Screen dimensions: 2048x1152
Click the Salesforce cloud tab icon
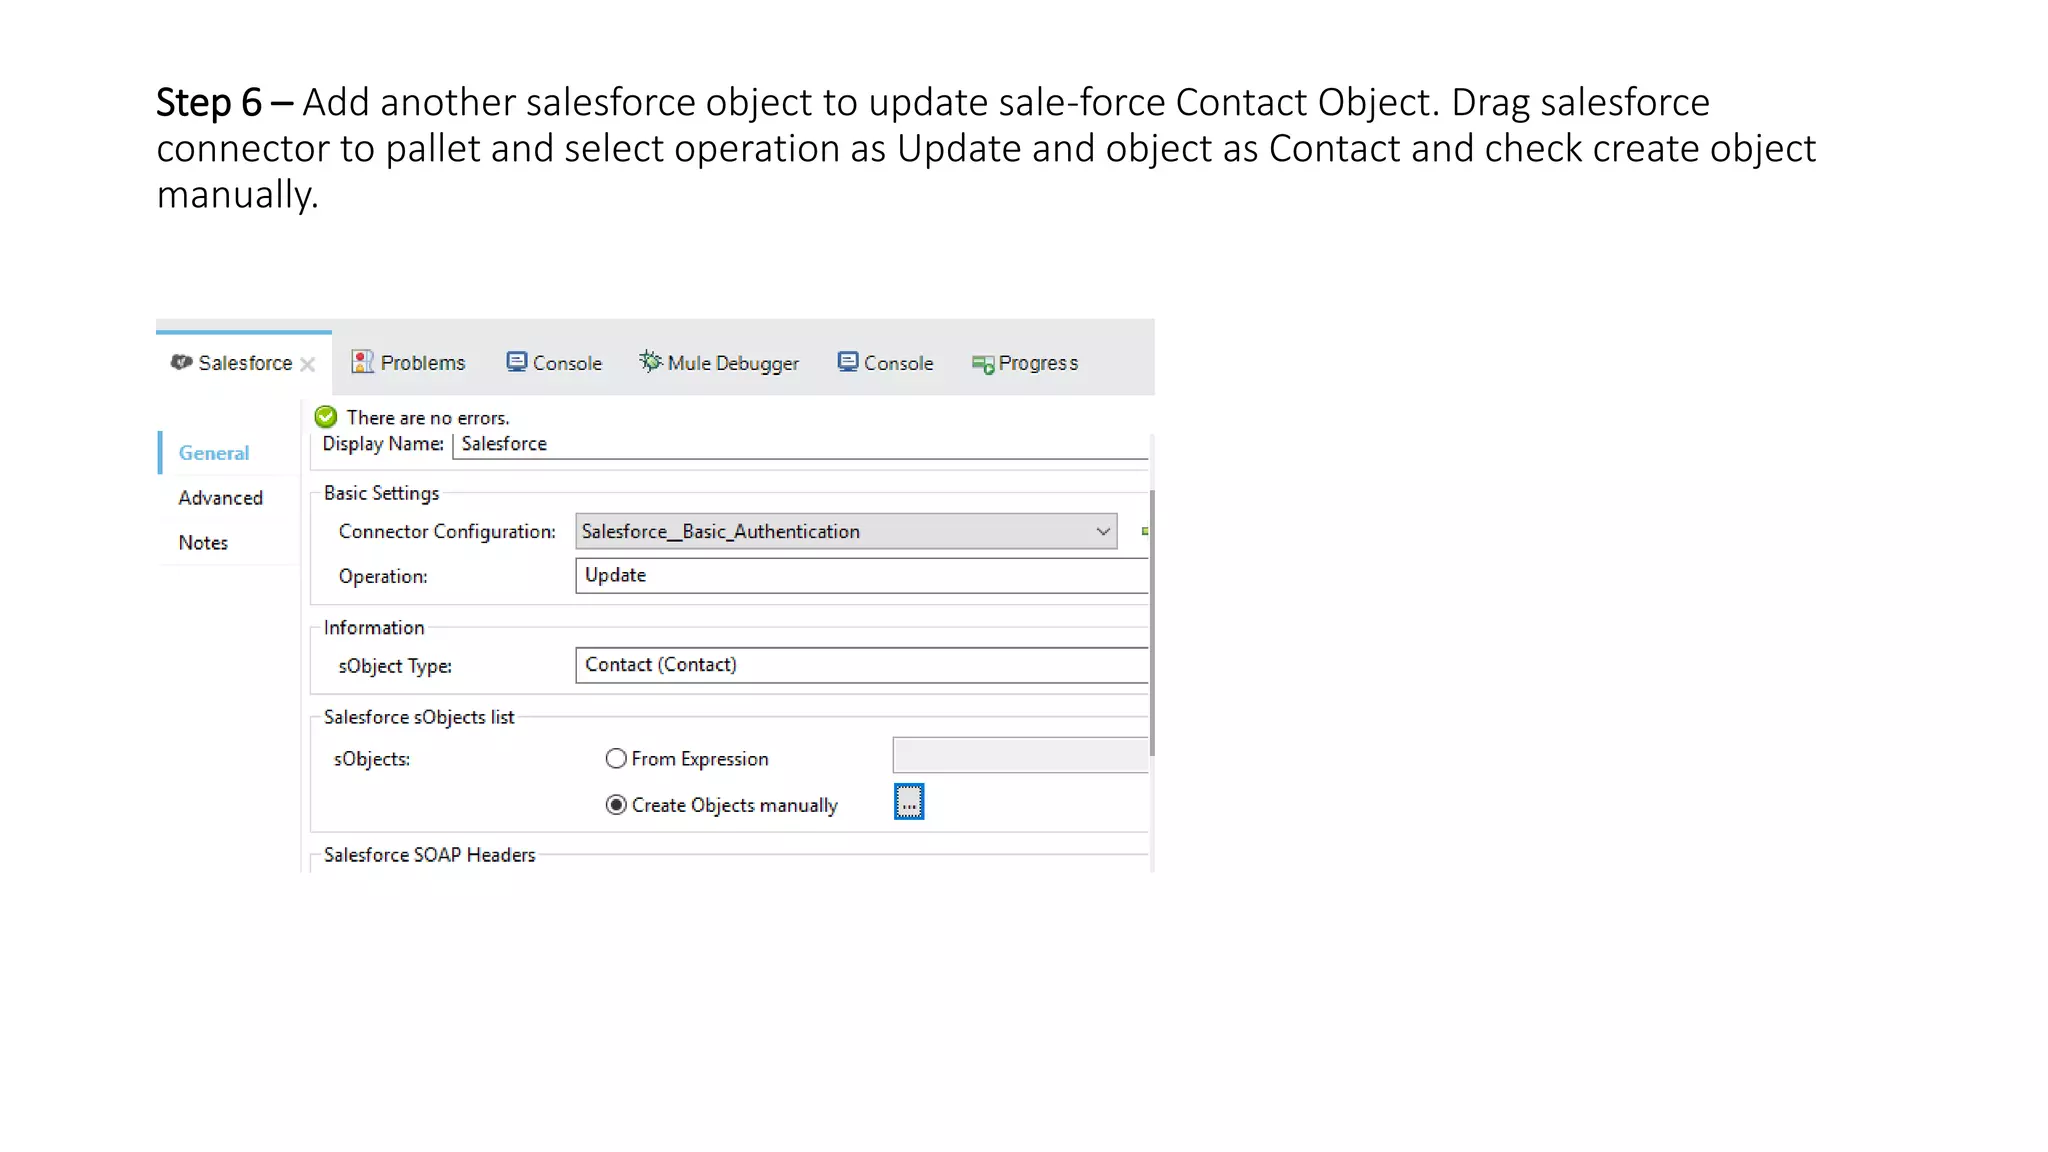181,362
